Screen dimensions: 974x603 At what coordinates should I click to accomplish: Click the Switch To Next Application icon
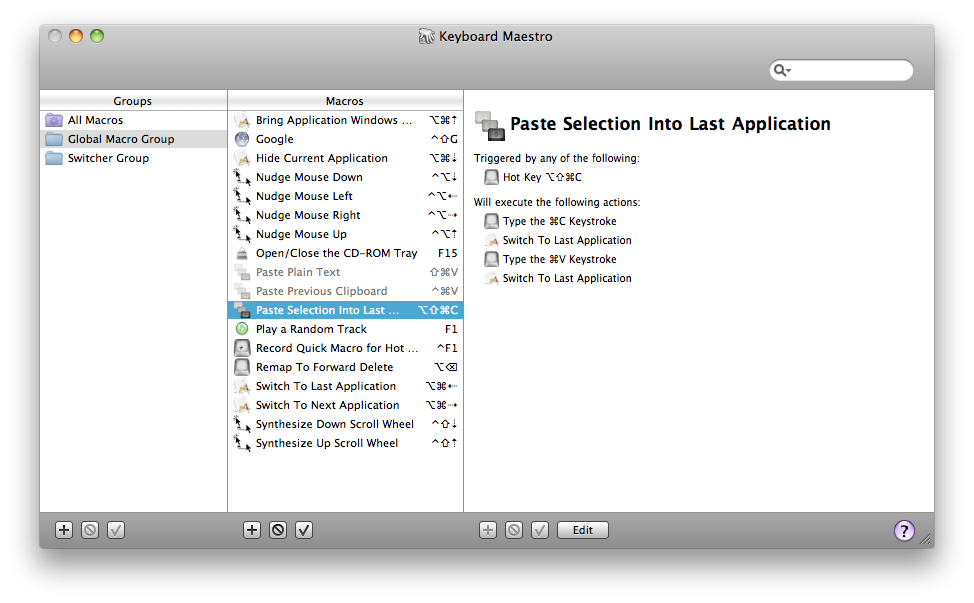(242, 406)
